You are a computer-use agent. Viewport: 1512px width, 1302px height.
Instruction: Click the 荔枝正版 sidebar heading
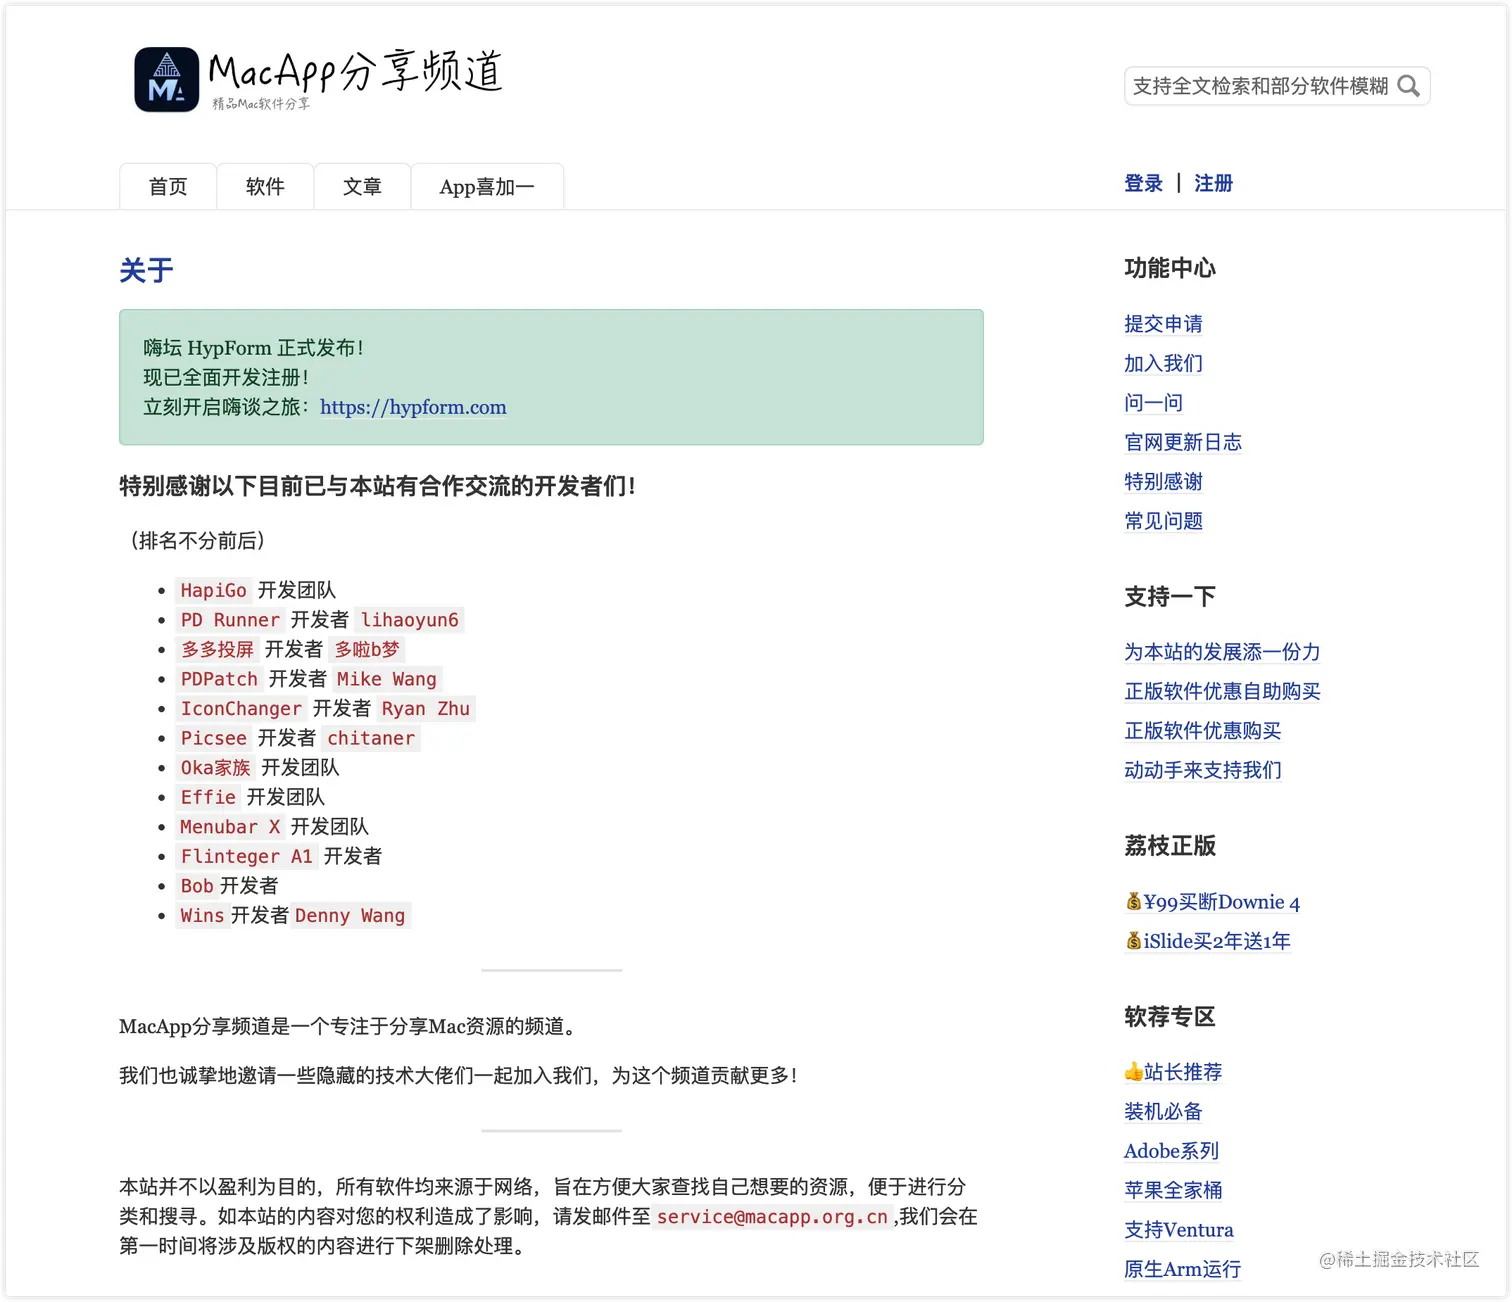tap(1170, 846)
